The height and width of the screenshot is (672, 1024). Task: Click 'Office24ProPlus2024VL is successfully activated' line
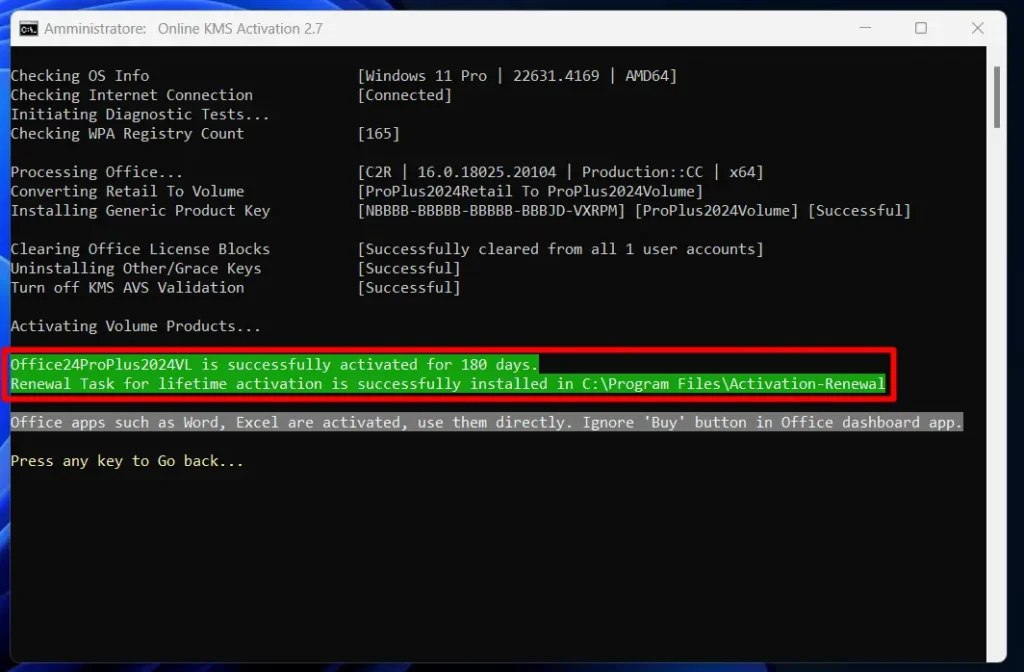coord(274,364)
